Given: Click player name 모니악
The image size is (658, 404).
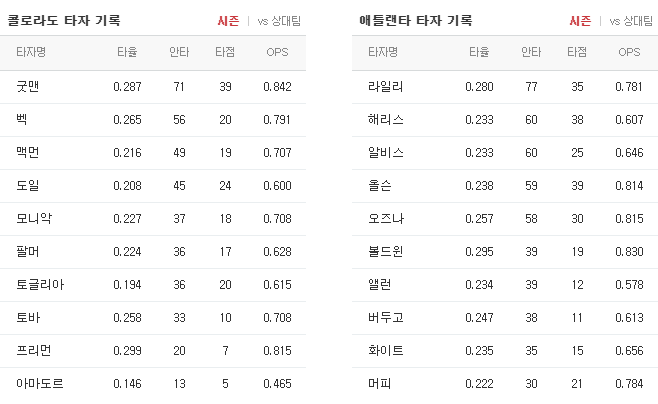Looking at the screenshot, I should click(34, 219).
